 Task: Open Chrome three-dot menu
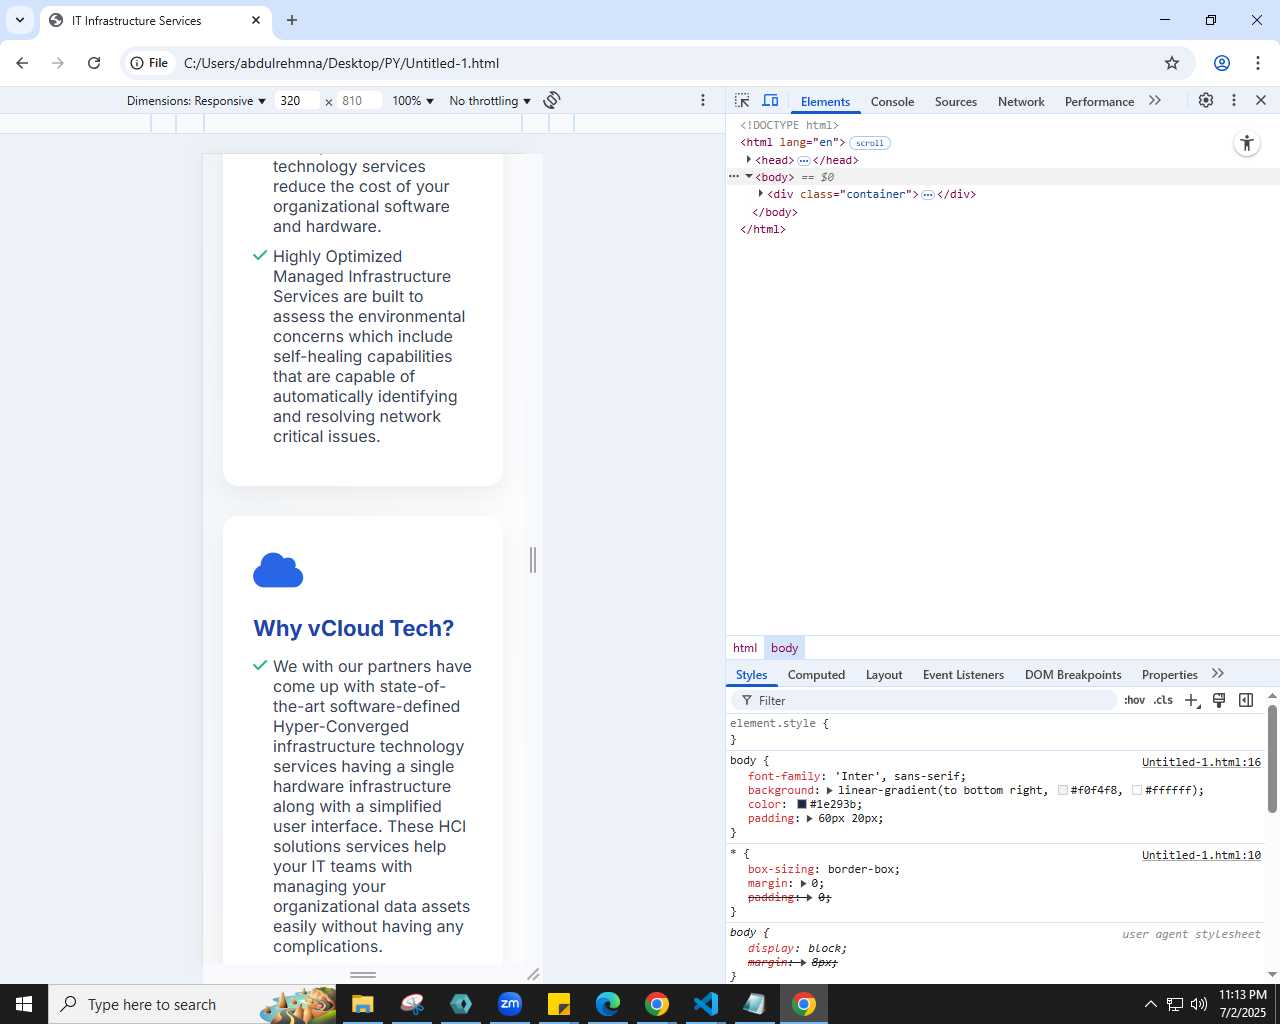click(x=1258, y=63)
